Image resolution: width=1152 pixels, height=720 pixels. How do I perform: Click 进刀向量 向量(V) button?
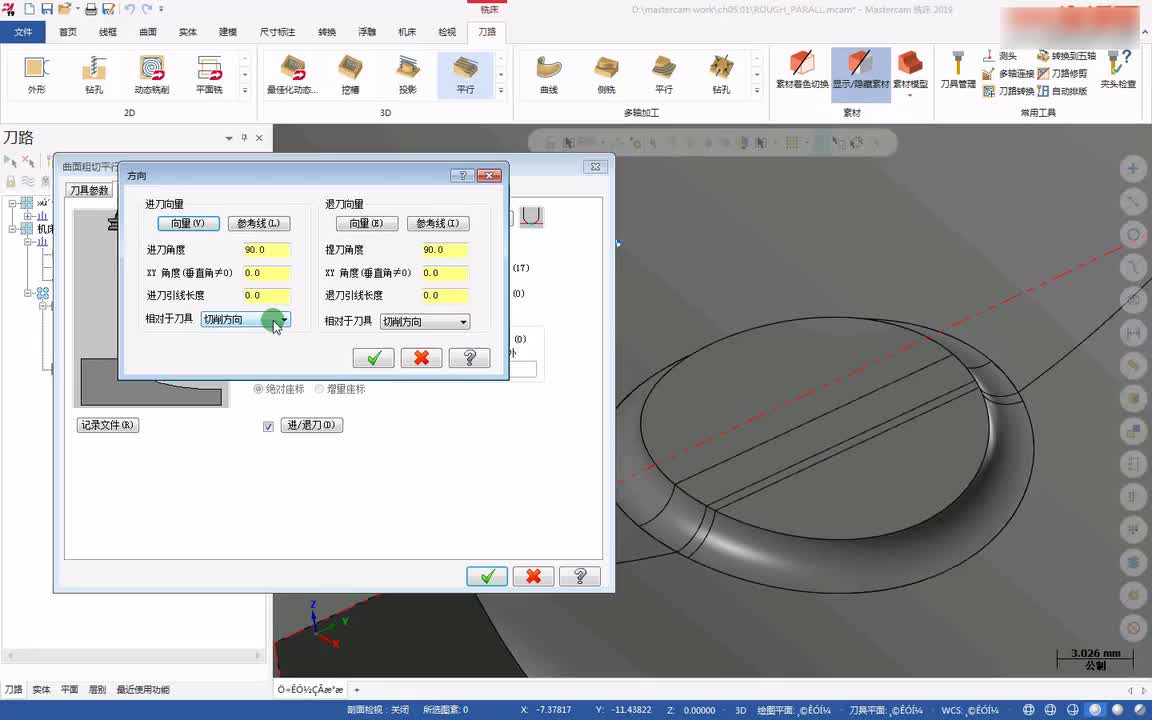coord(189,223)
